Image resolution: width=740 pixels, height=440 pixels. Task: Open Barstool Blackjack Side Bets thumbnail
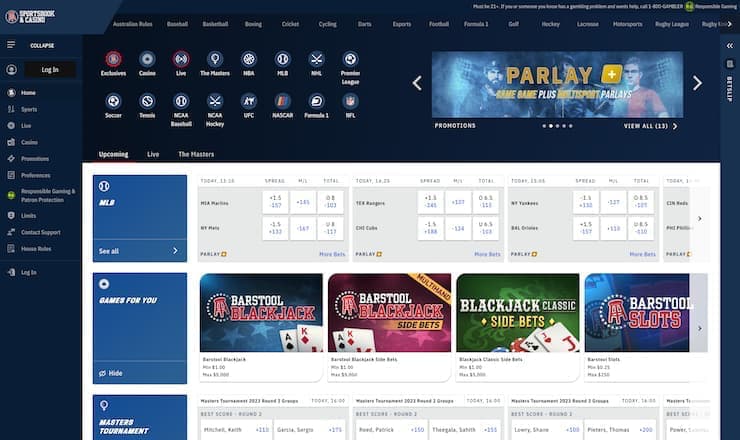pos(389,313)
